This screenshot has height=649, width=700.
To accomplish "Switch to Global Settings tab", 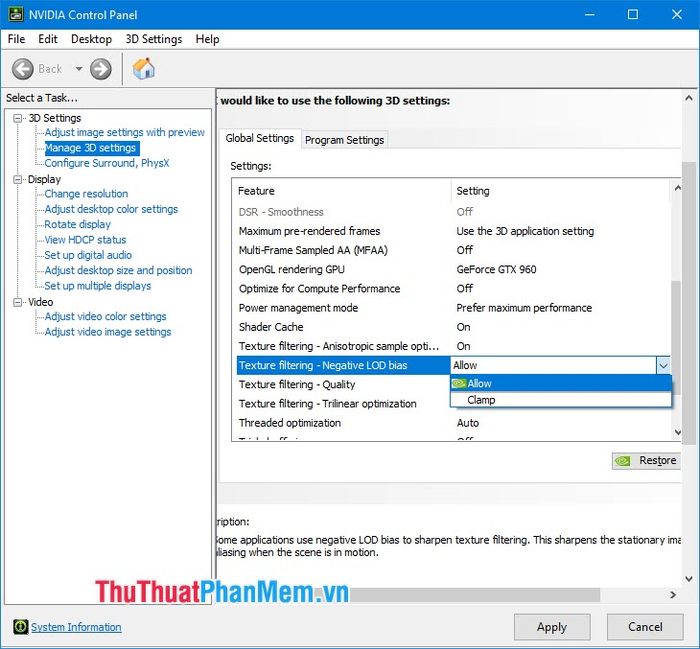I will point(259,138).
